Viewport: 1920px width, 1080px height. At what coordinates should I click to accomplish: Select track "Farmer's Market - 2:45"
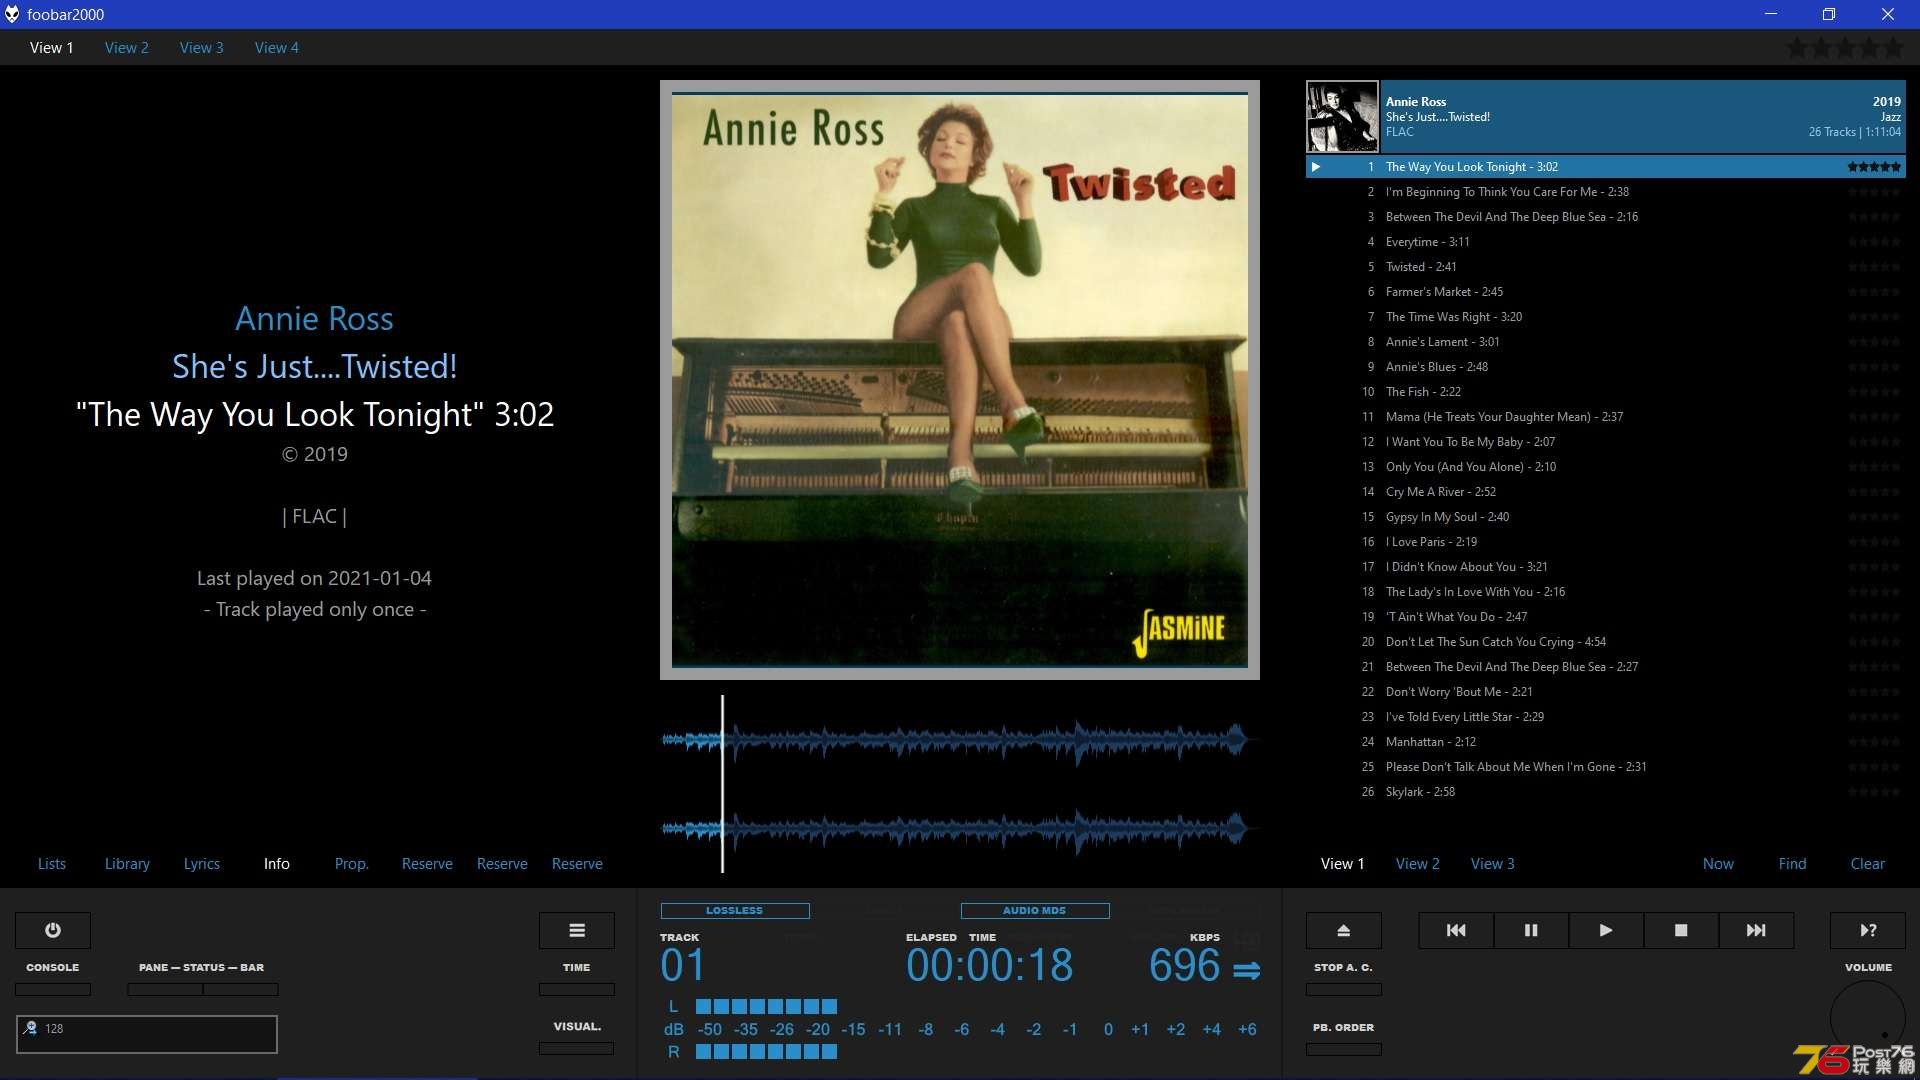point(1606,292)
